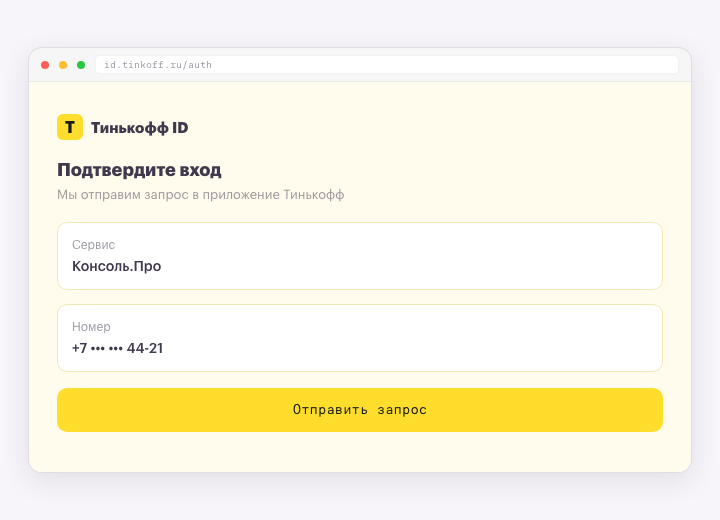Select the Сервис field showing Консоль.Про
Screen dimensions: 720x520
(360, 256)
